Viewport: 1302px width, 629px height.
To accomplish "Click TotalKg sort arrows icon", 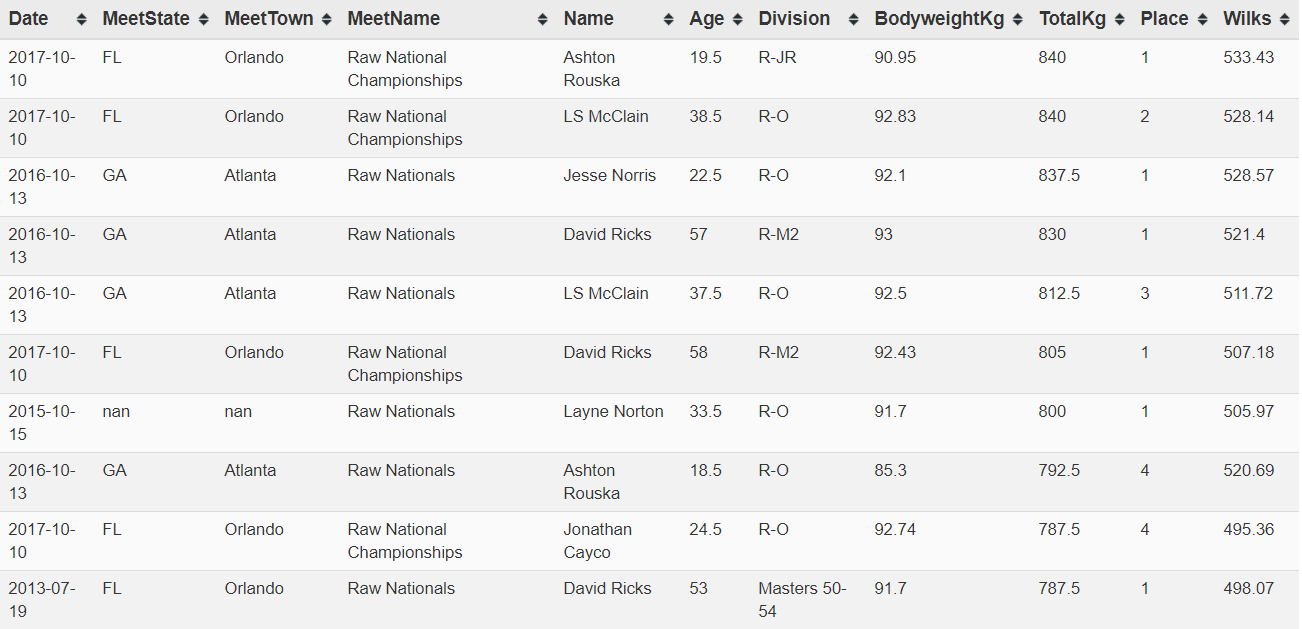I will click(x=1120, y=19).
